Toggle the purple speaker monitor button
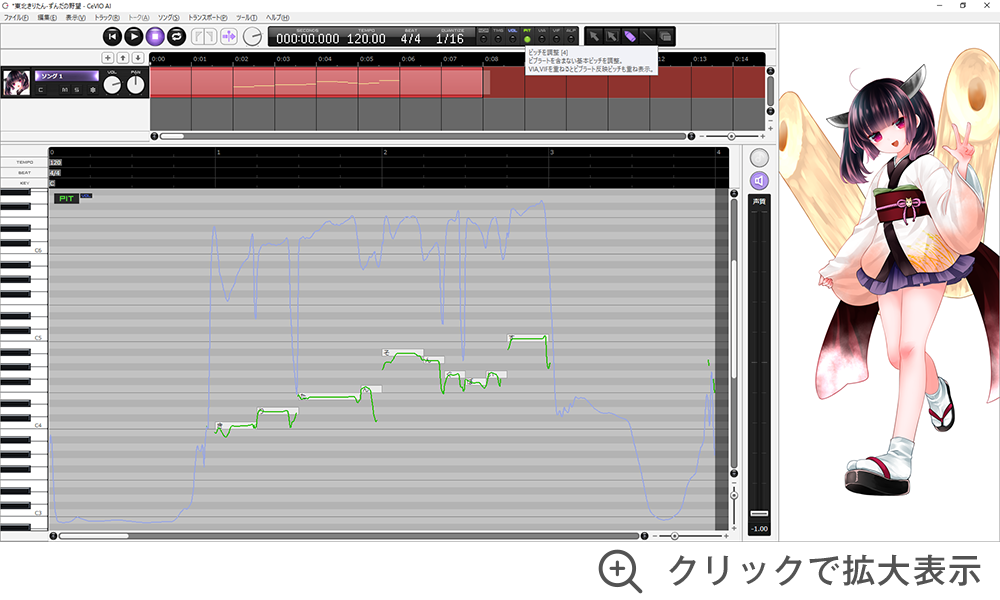Viewport: 1000px width, 600px height. (x=759, y=181)
